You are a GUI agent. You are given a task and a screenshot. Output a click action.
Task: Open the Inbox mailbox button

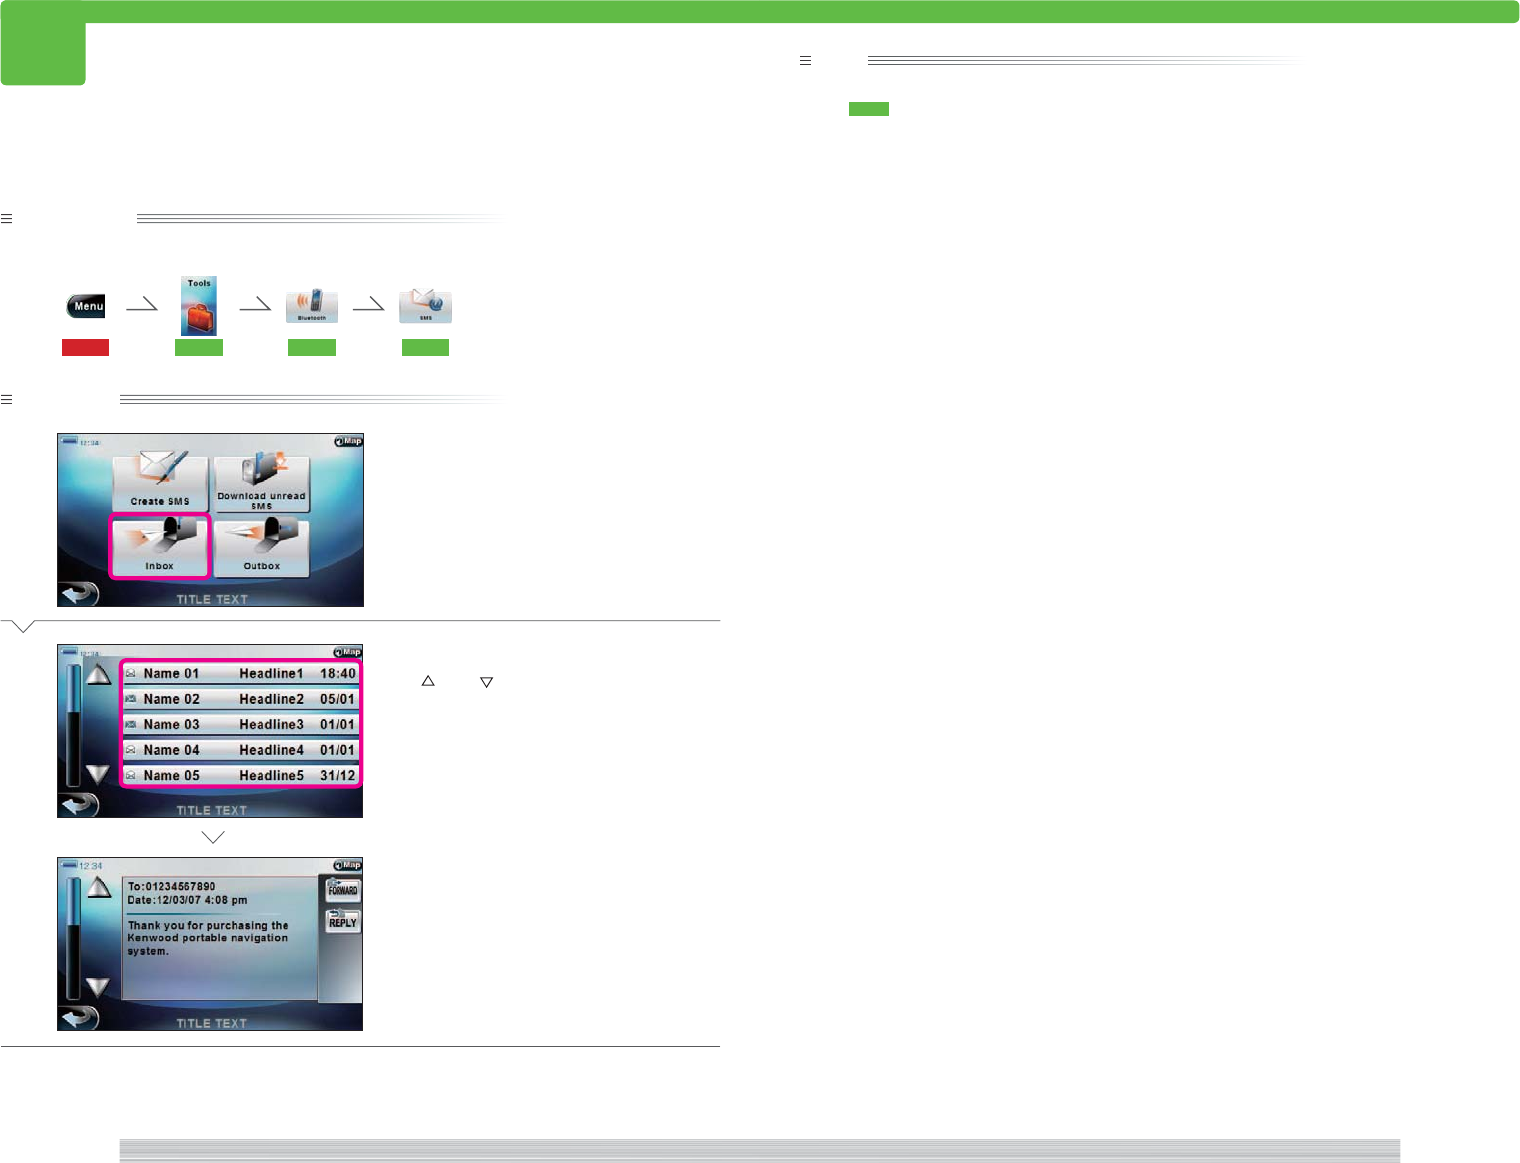click(160, 547)
